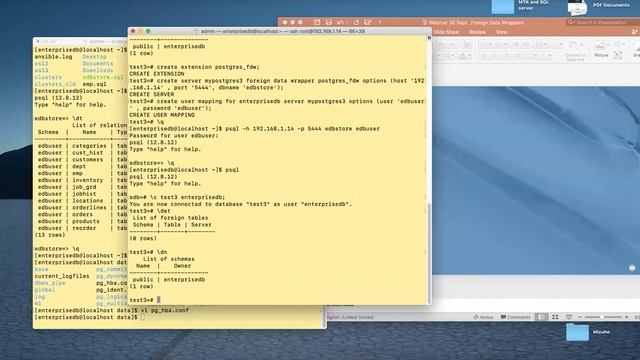
Task: Click the cursor at the test3=# prompt
Action: point(158,300)
